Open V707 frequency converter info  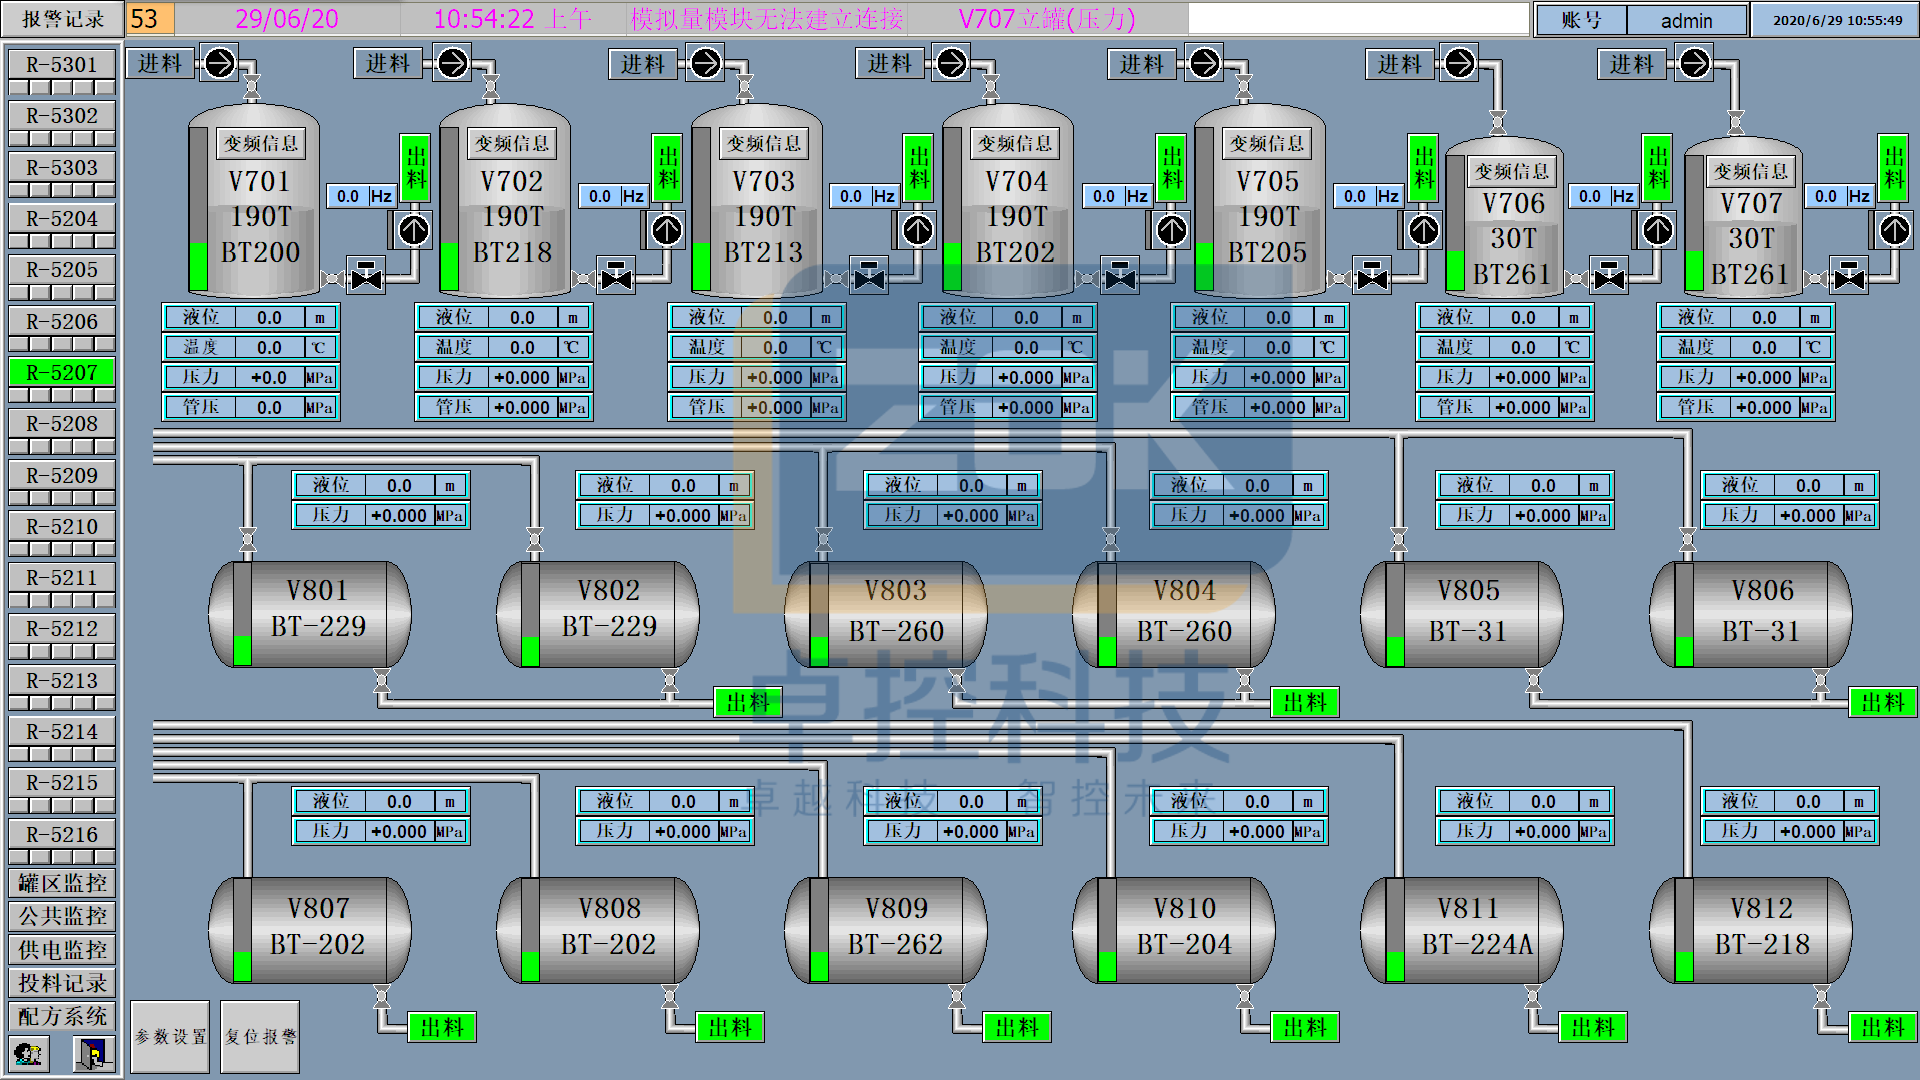coord(1751,172)
